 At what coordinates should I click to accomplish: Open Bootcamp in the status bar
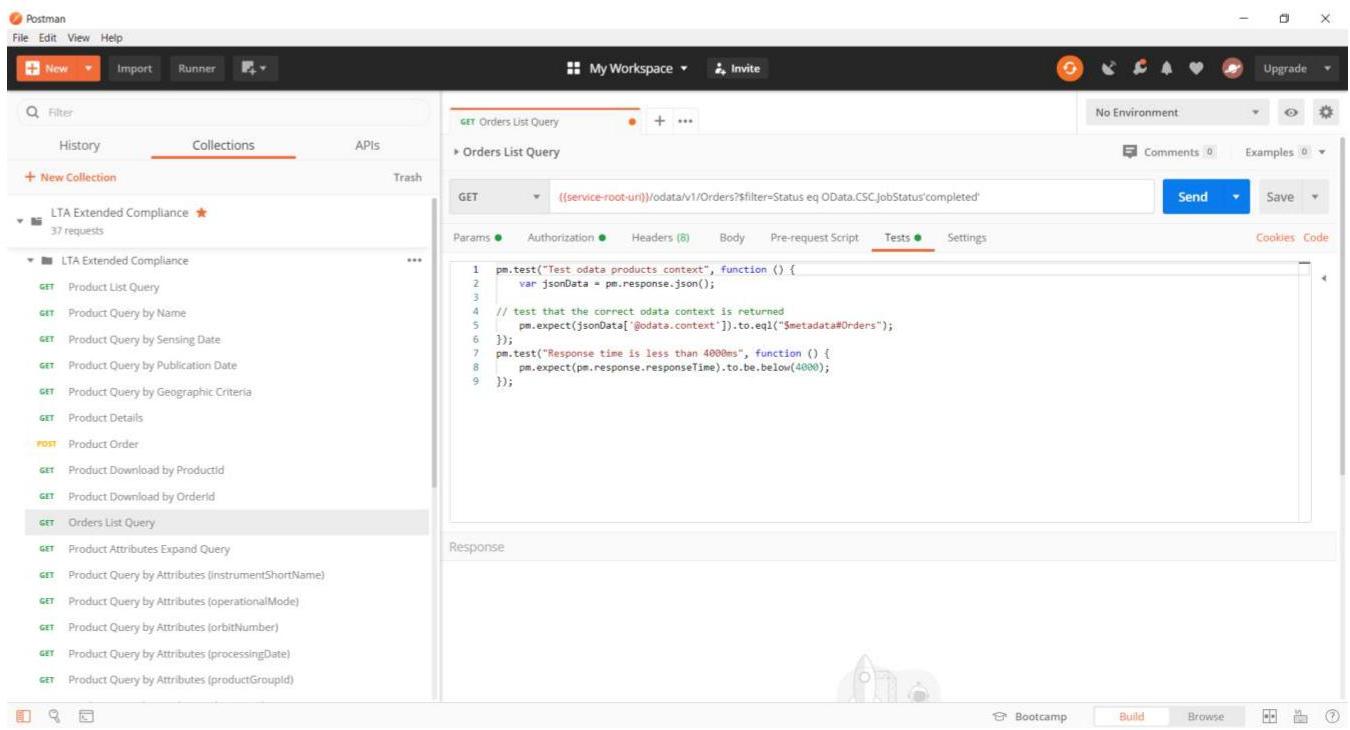point(1029,716)
